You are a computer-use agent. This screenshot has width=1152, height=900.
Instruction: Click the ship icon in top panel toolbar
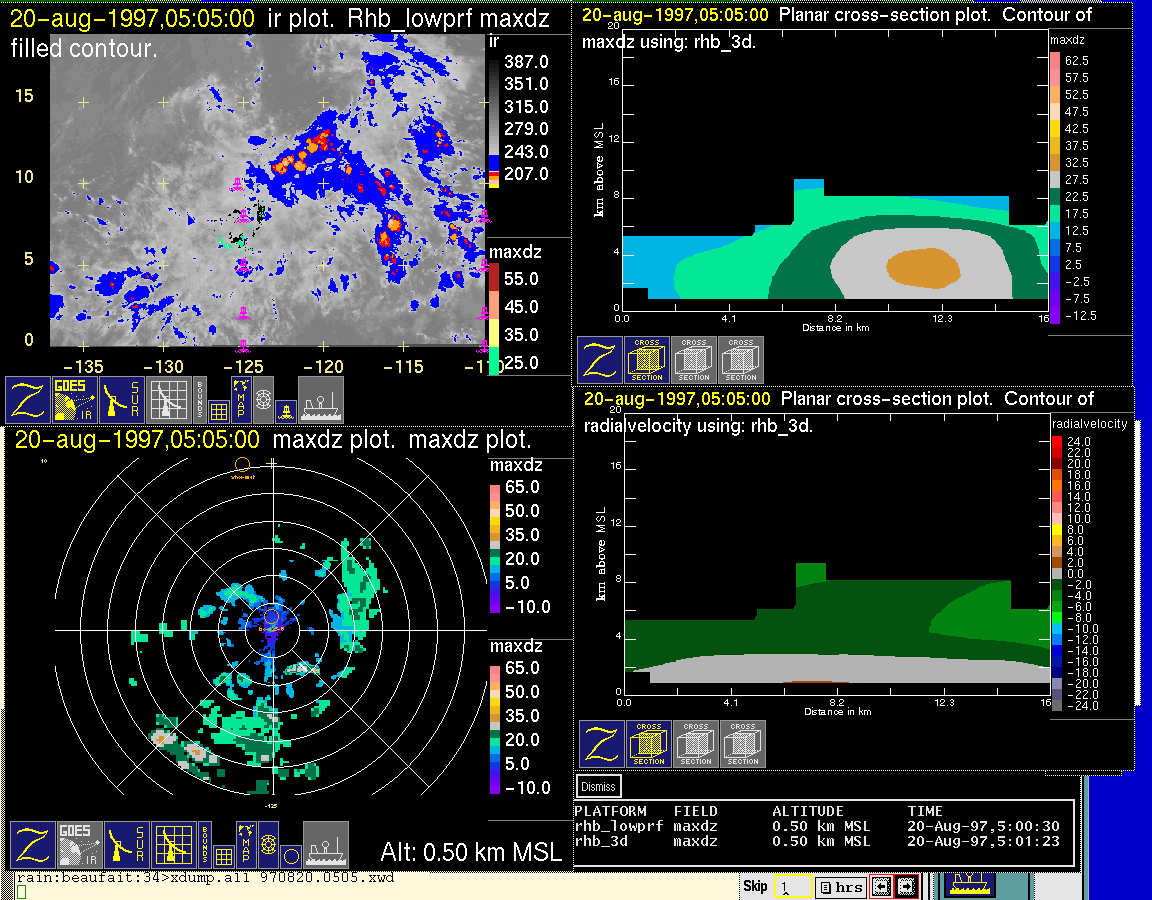(322, 400)
